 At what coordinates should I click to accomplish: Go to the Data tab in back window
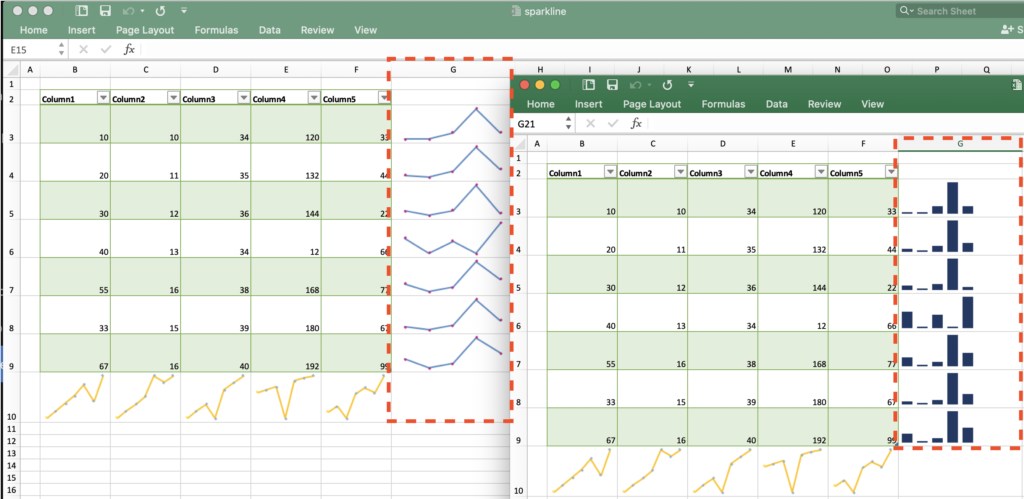click(x=269, y=30)
